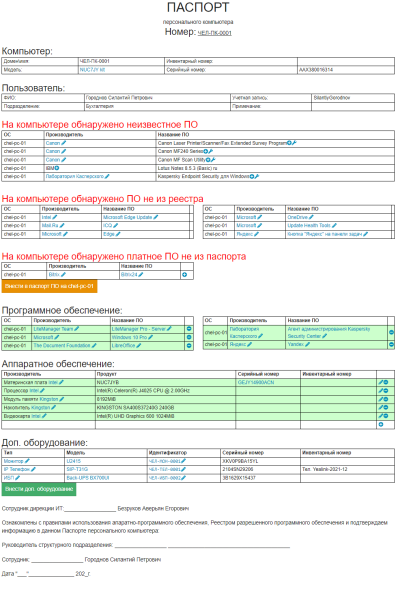This screenshot has height=600, width=398.
Task: Click the orange Внести в паспорт ПО button
Action: pos(49,286)
